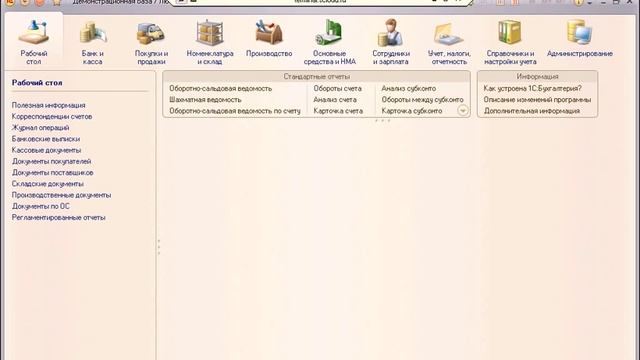Click the Информация group header

538,76
